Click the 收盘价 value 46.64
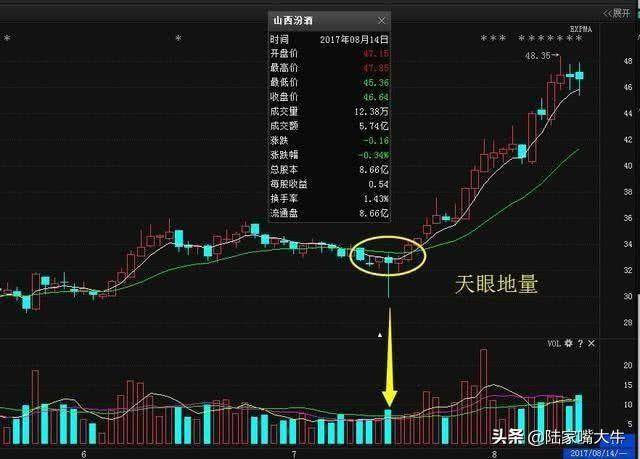This screenshot has height=459, width=640. pyautogui.click(x=376, y=98)
